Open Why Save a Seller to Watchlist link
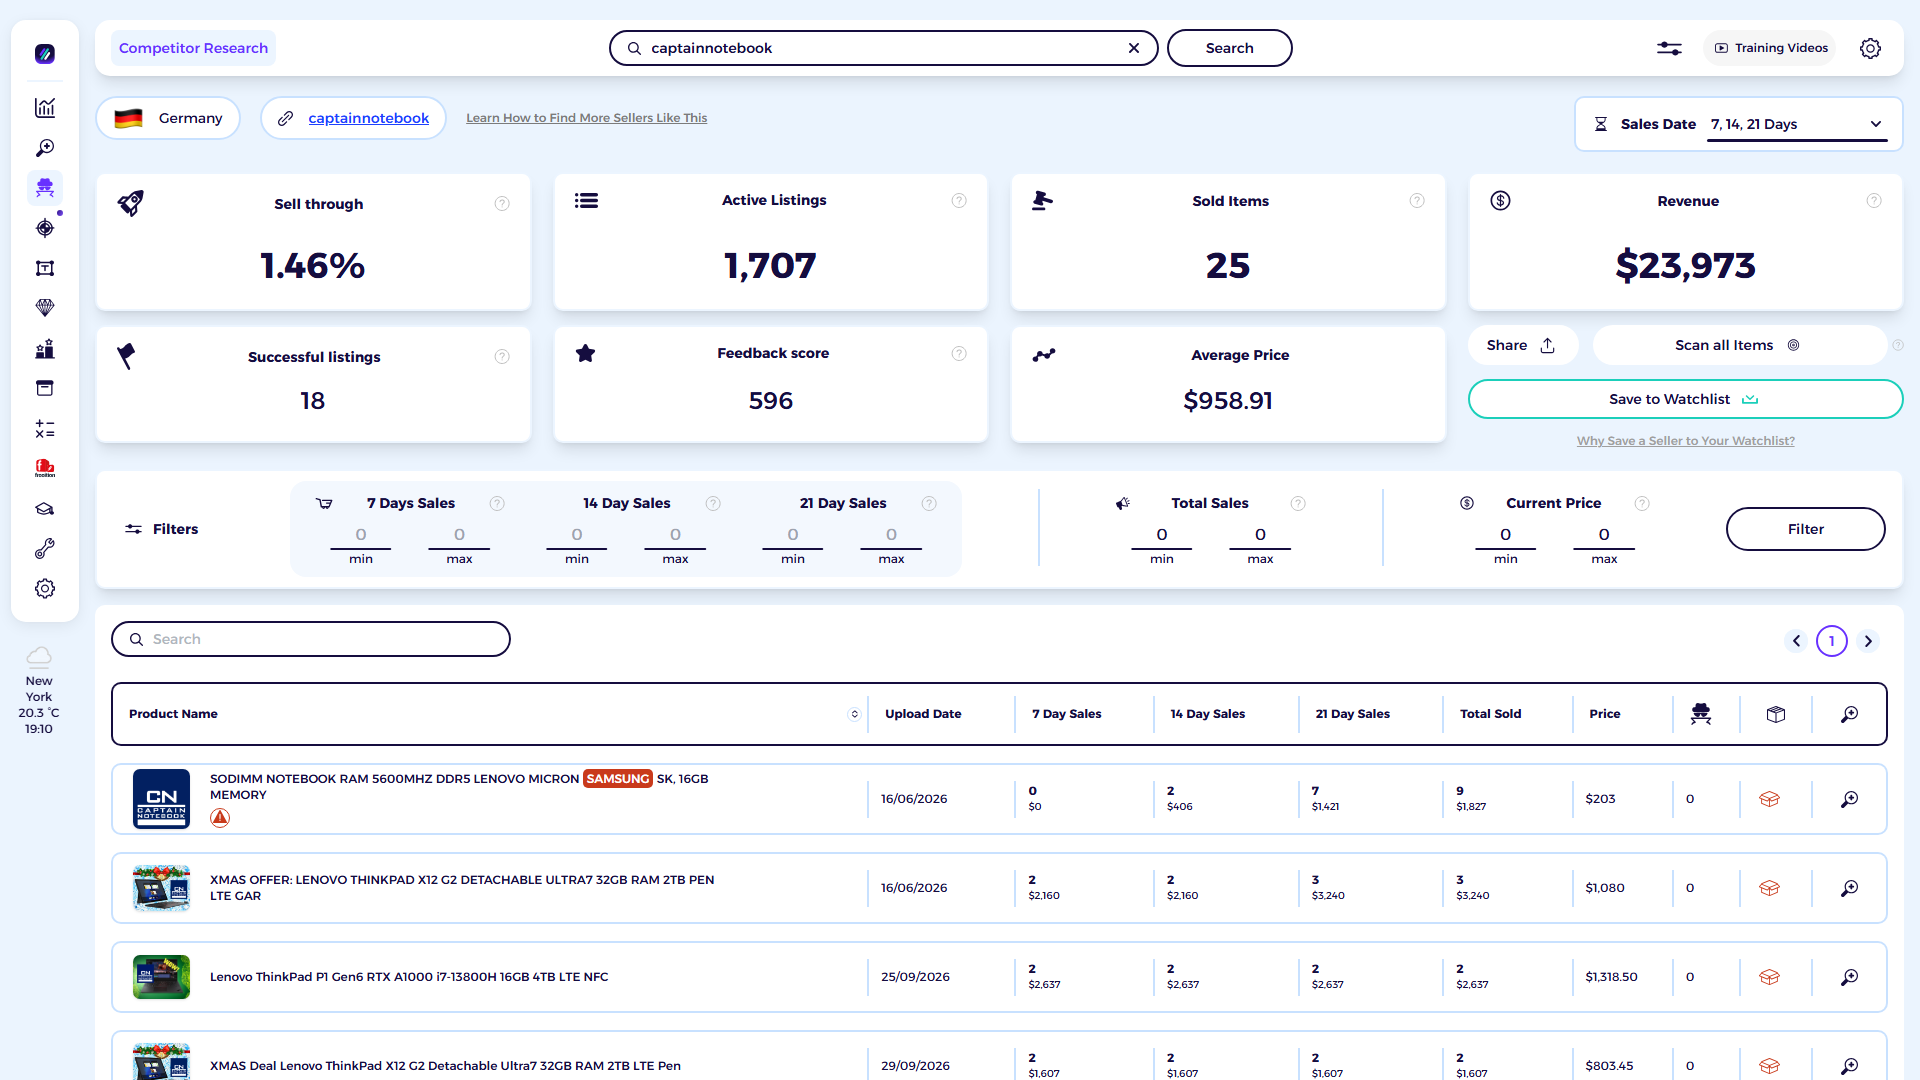This screenshot has width=1920, height=1080. coord(1685,441)
